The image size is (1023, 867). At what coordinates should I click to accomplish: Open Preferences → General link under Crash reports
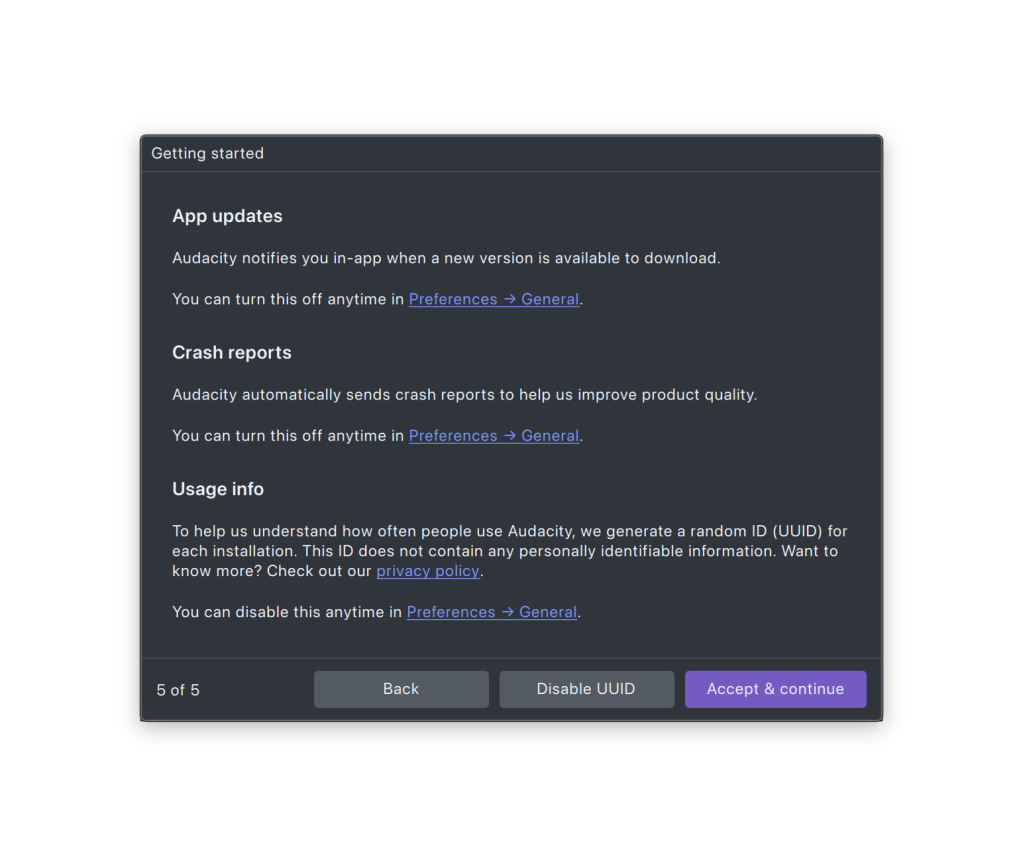coord(494,435)
